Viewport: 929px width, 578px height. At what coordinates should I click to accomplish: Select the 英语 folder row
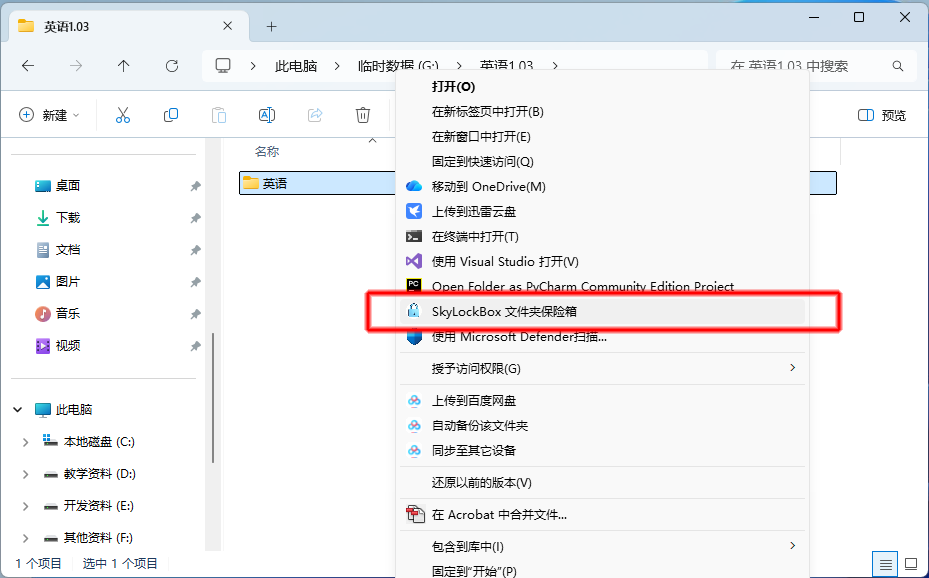pos(538,183)
